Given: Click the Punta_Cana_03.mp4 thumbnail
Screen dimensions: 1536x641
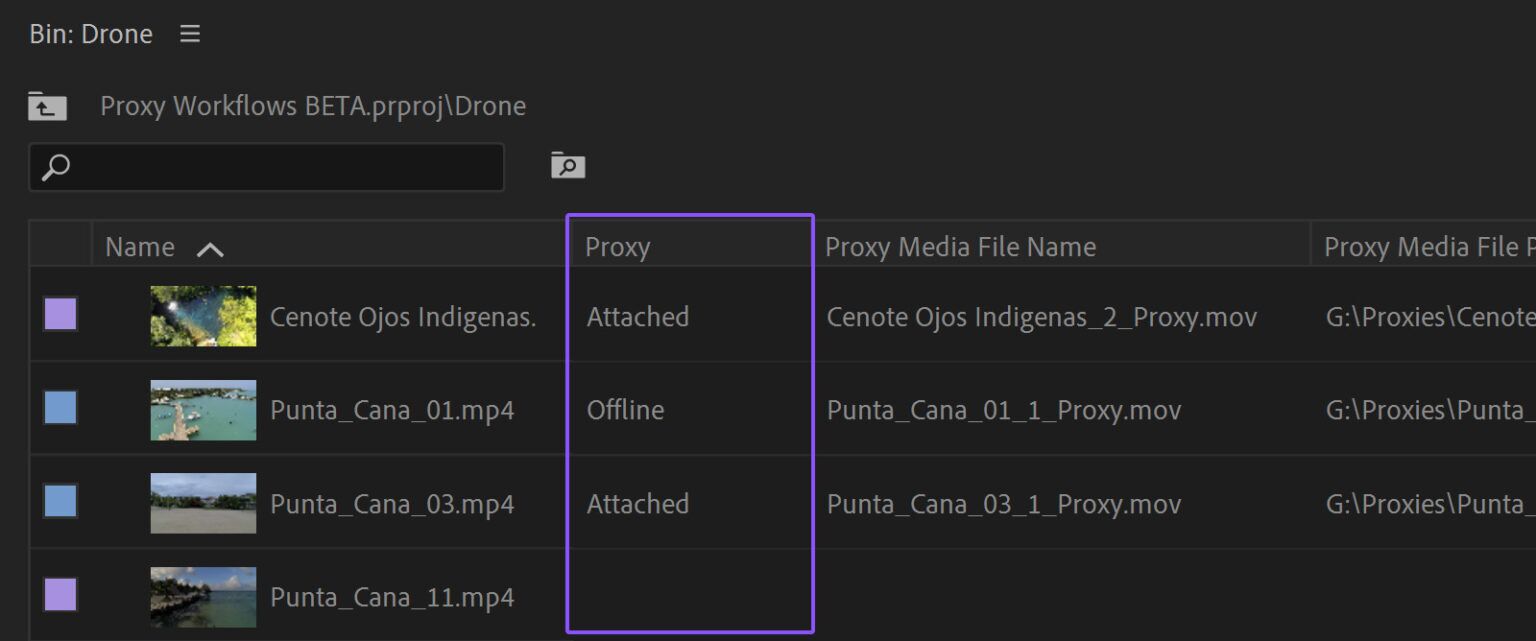Looking at the screenshot, I should pos(203,502).
